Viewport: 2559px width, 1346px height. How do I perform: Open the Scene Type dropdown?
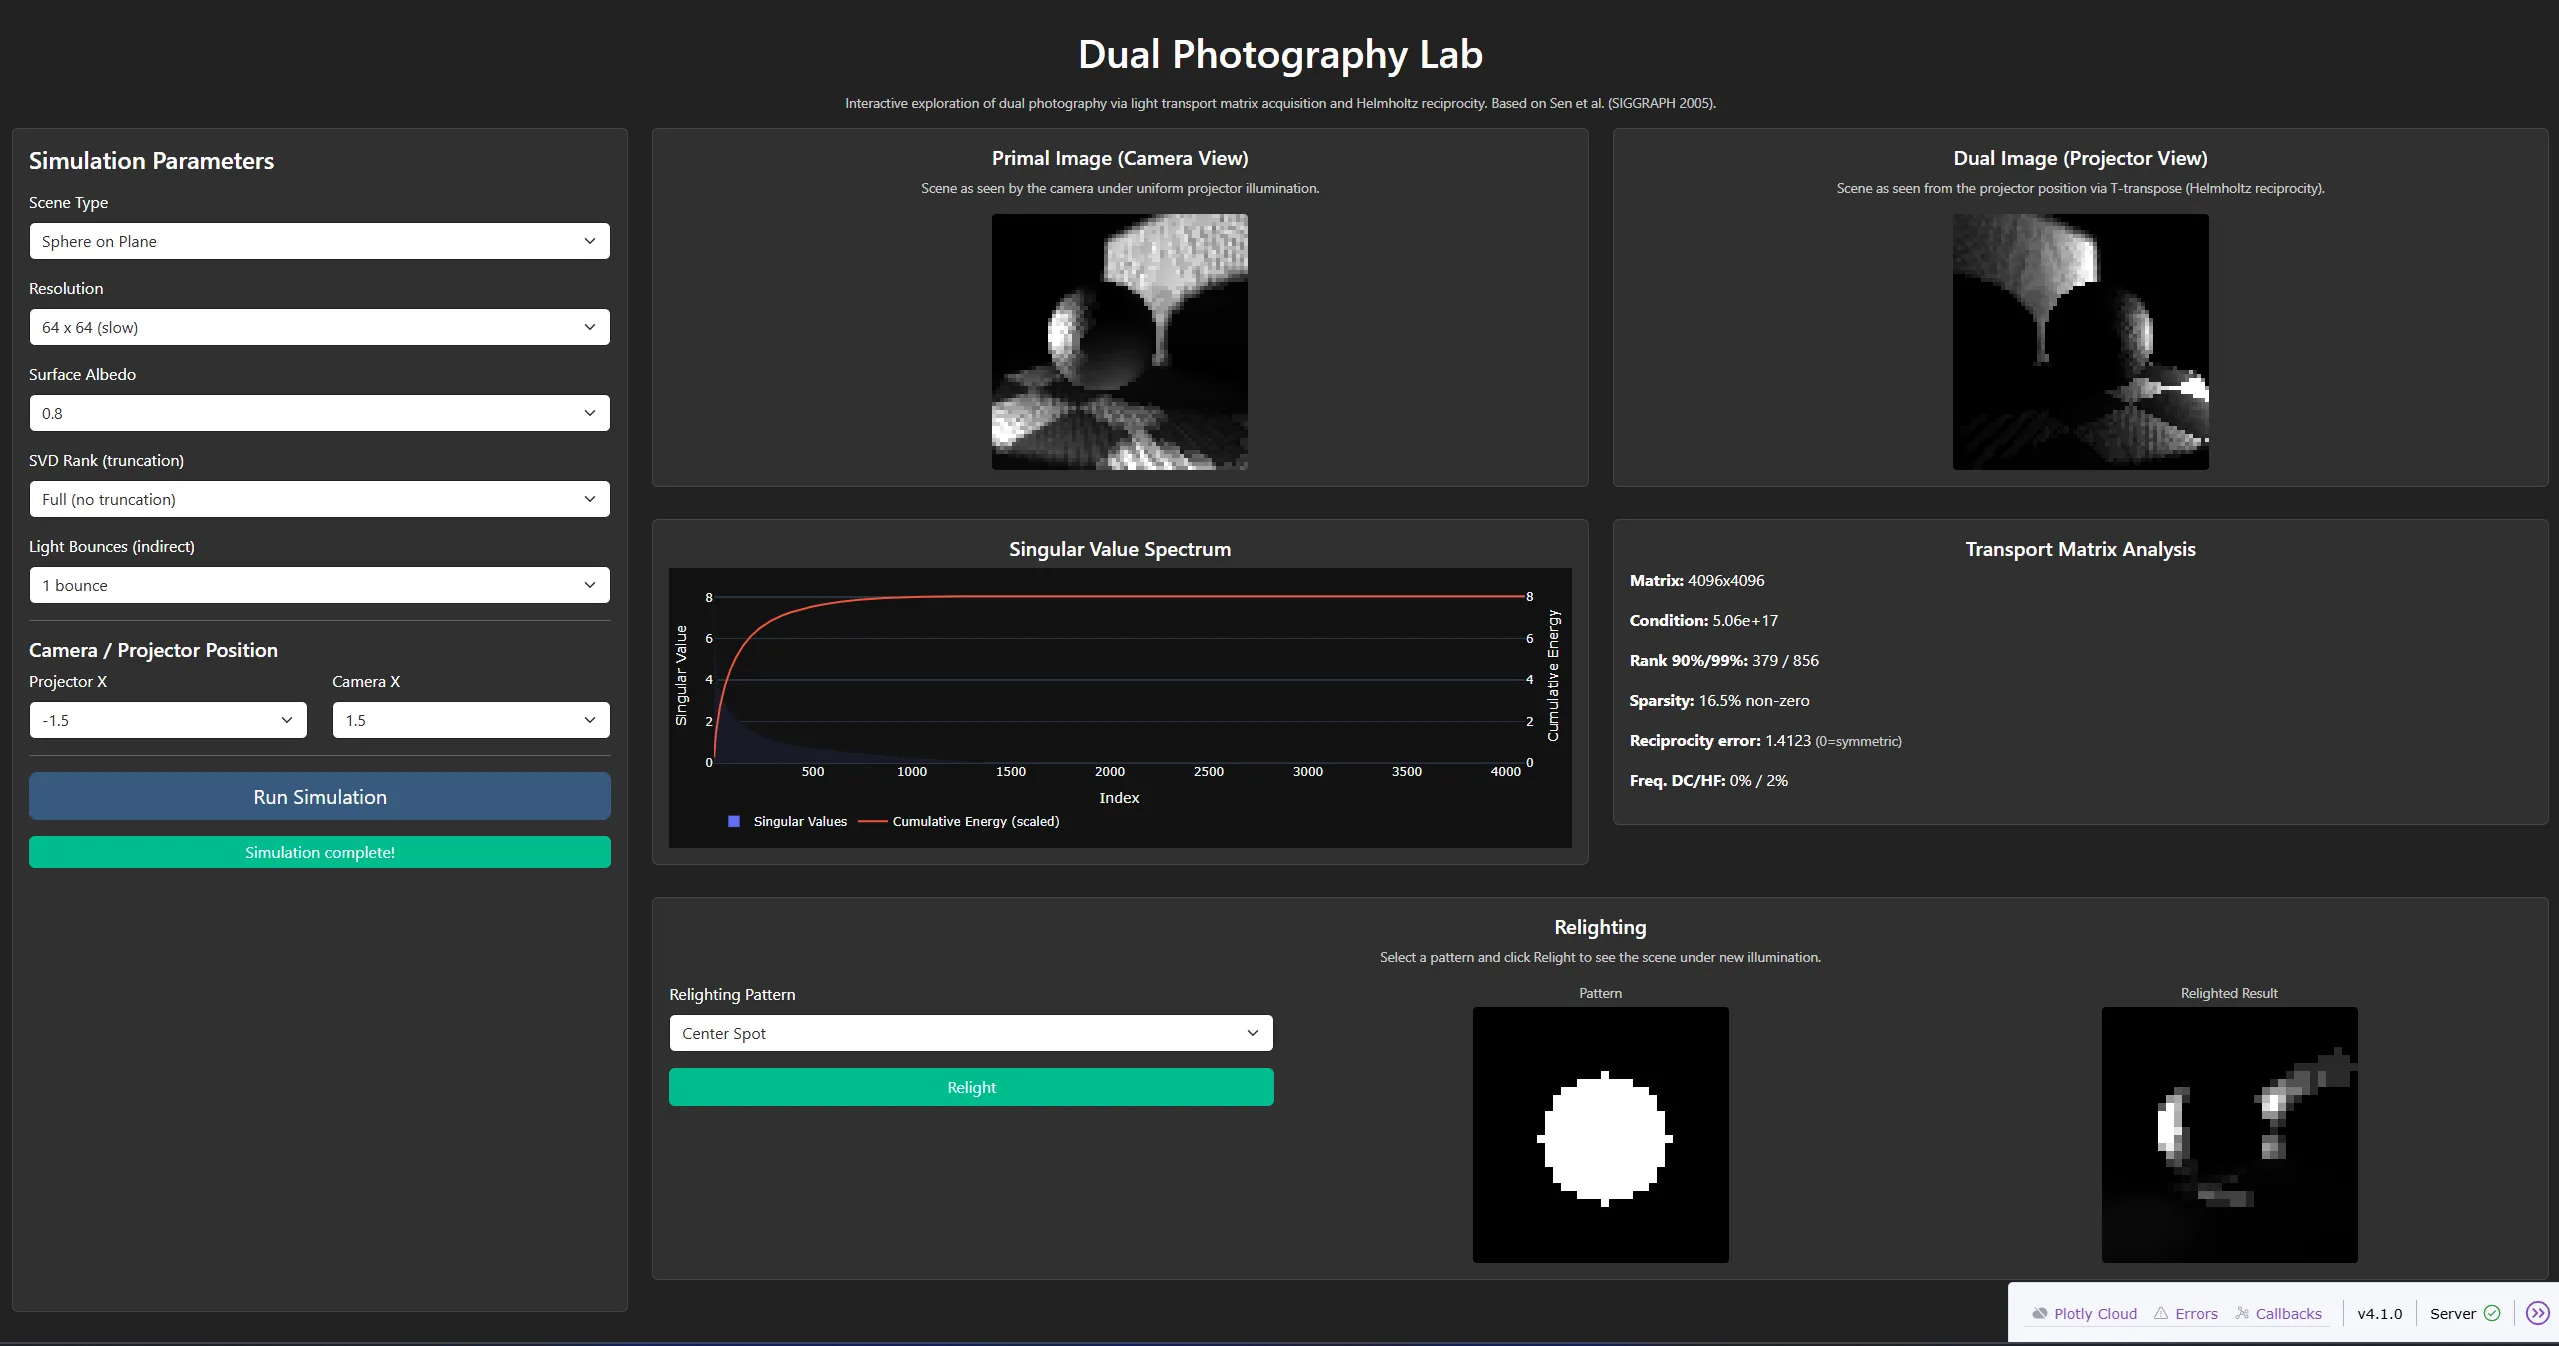coord(318,240)
